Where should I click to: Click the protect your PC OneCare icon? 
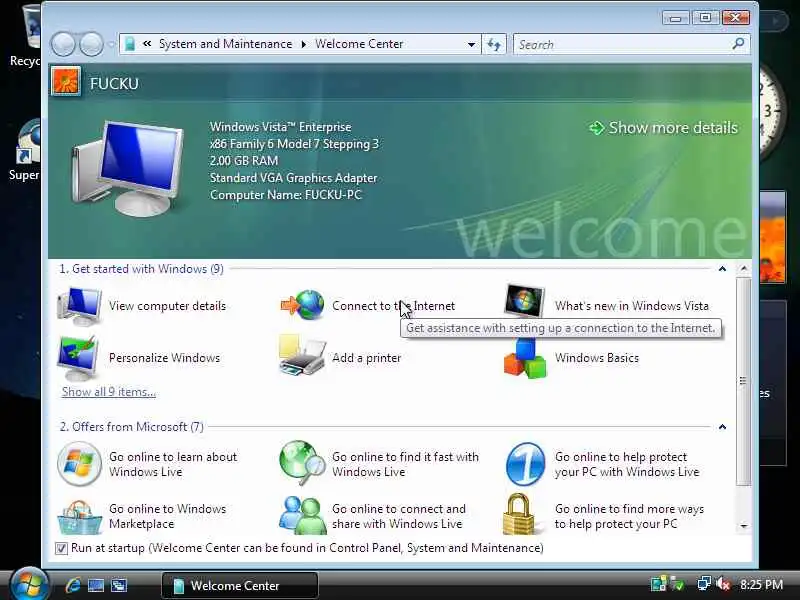pyautogui.click(x=525, y=464)
